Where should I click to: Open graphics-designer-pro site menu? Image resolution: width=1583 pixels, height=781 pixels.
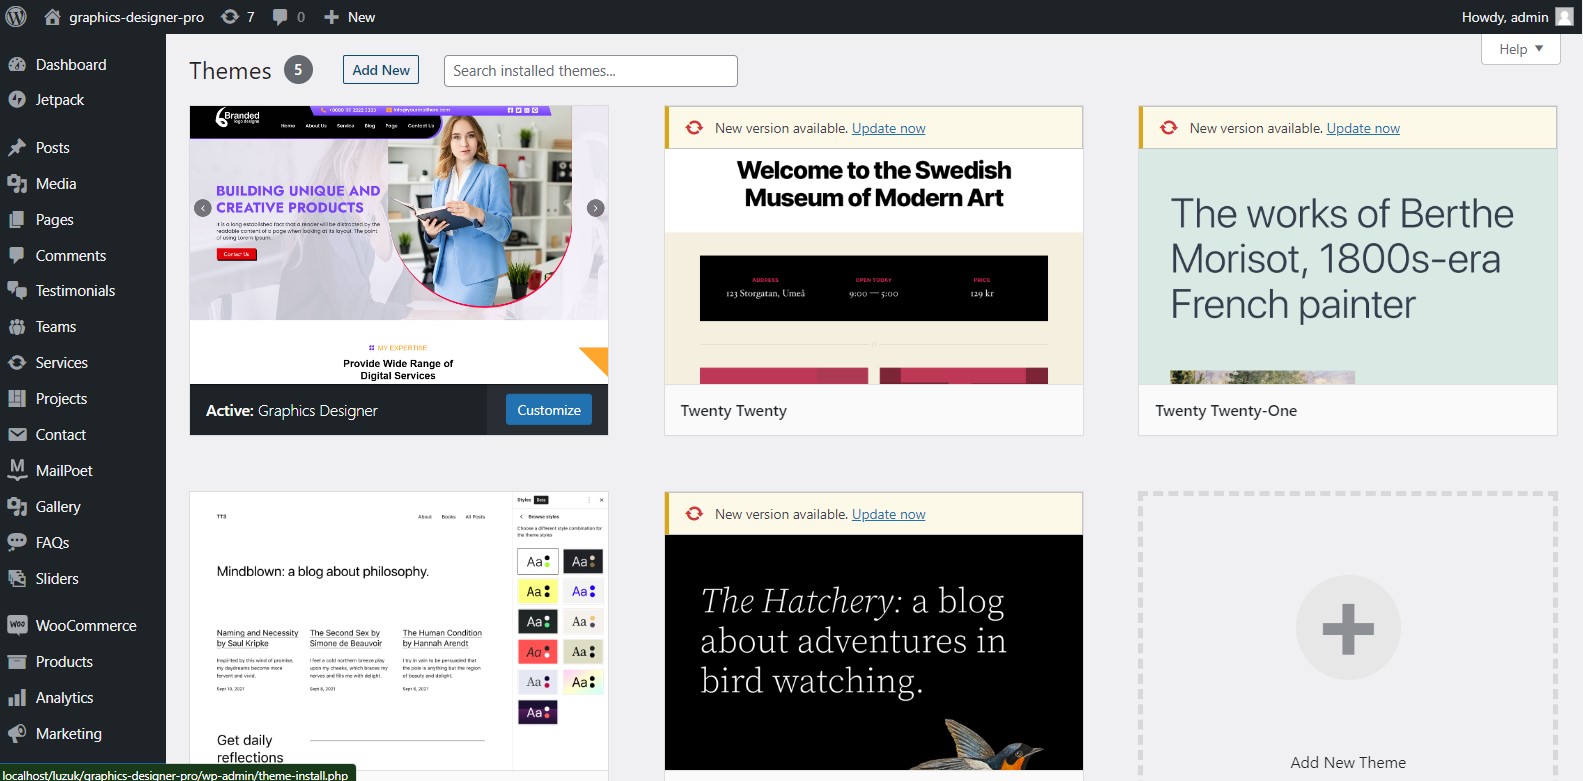click(x=124, y=17)
